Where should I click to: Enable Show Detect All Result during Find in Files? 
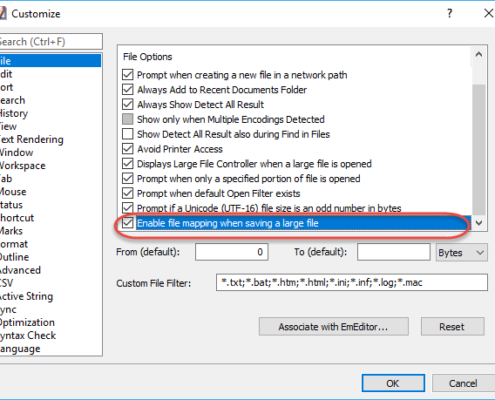tap(128, 134)
